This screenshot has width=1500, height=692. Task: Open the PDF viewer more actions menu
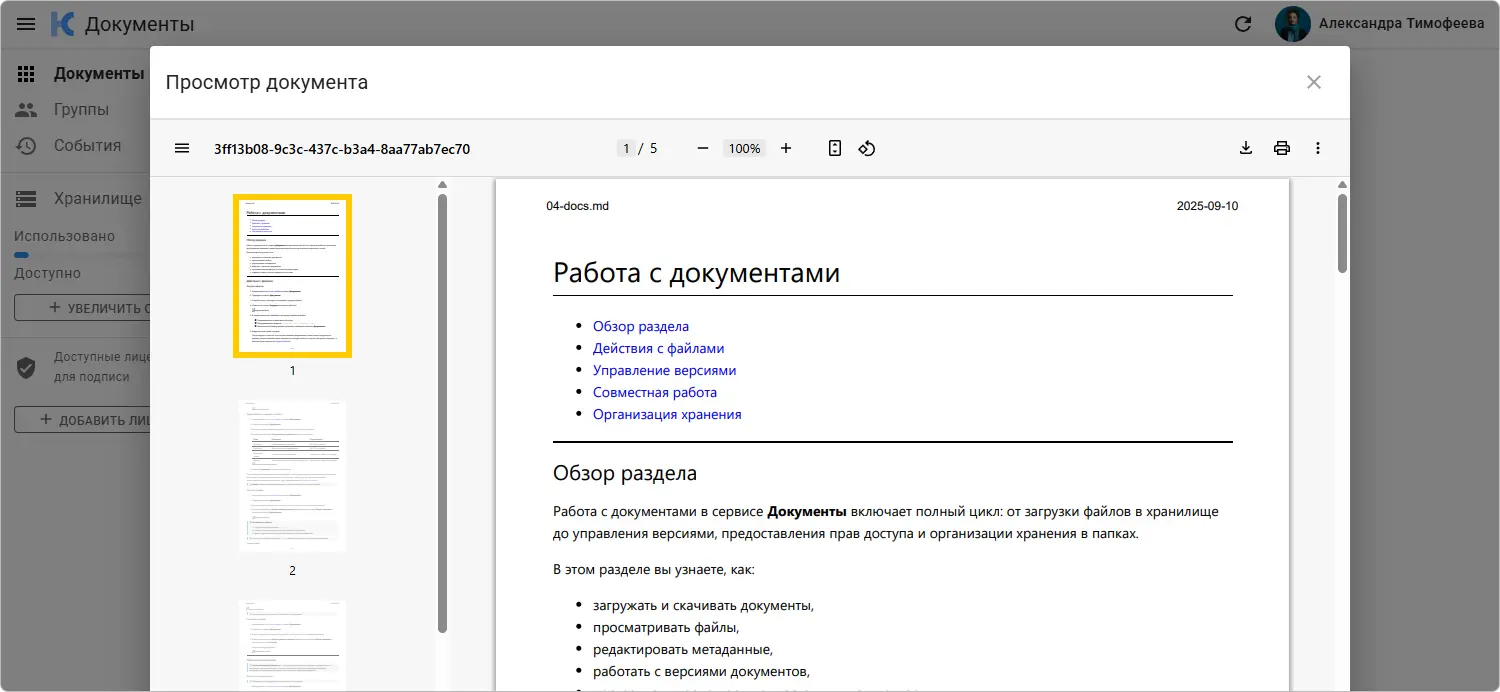[1318, 148]
